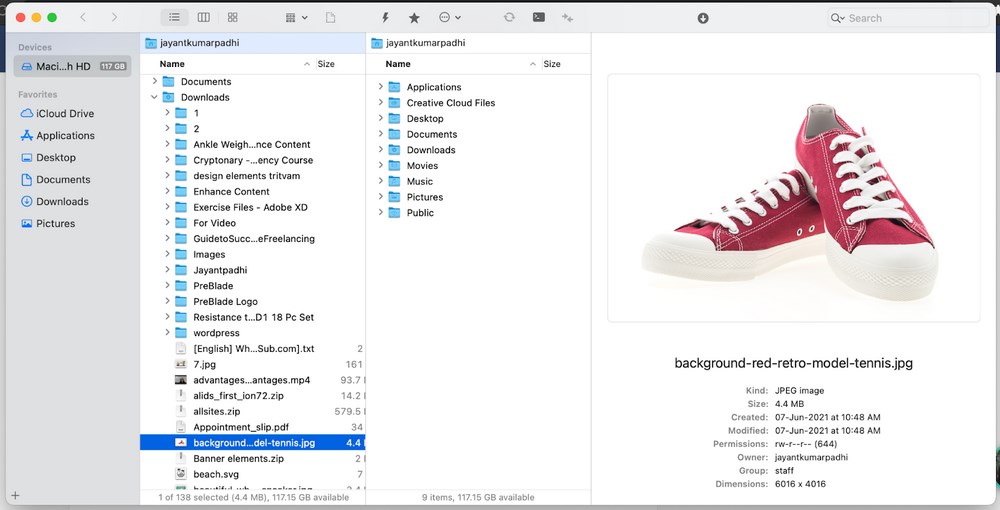Collapse the Downloads folder in left pane
This screenshot has width=1000, height=510.
tap(154, 98)
